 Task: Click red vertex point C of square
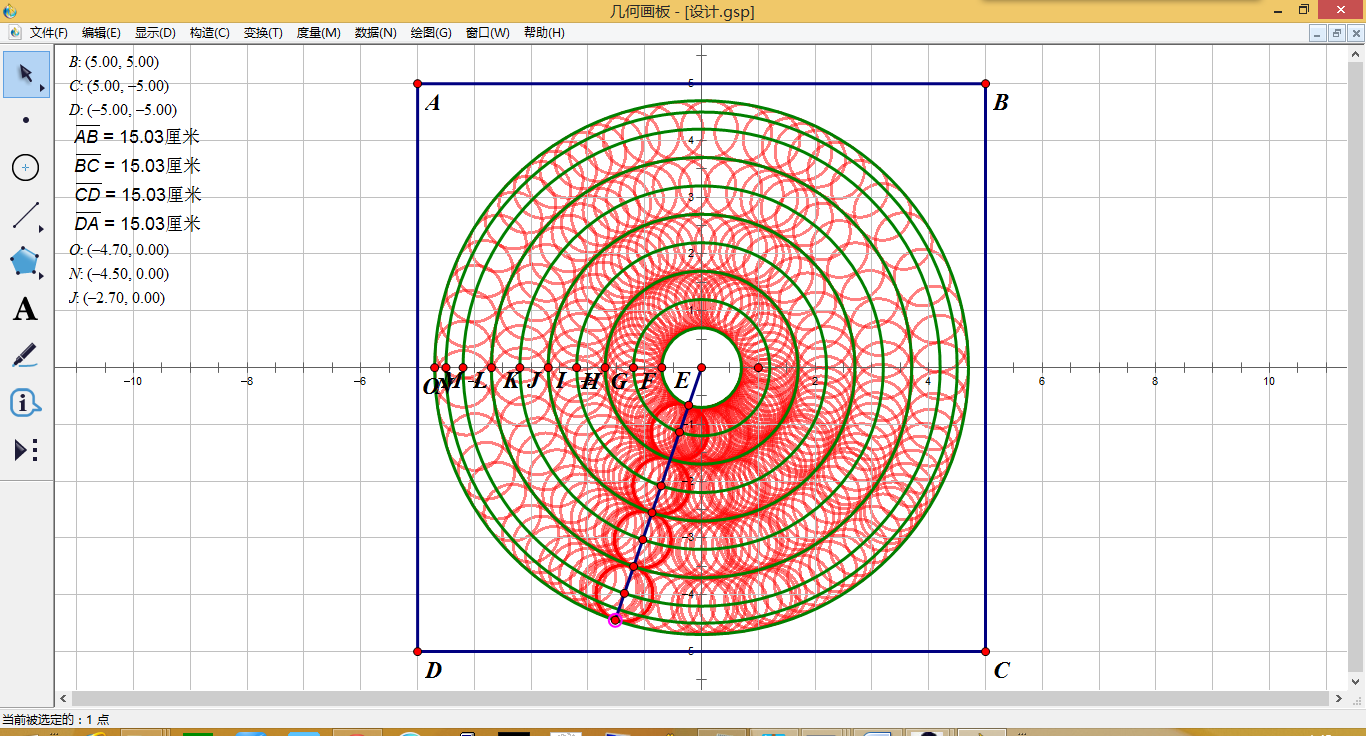[985, 651]
